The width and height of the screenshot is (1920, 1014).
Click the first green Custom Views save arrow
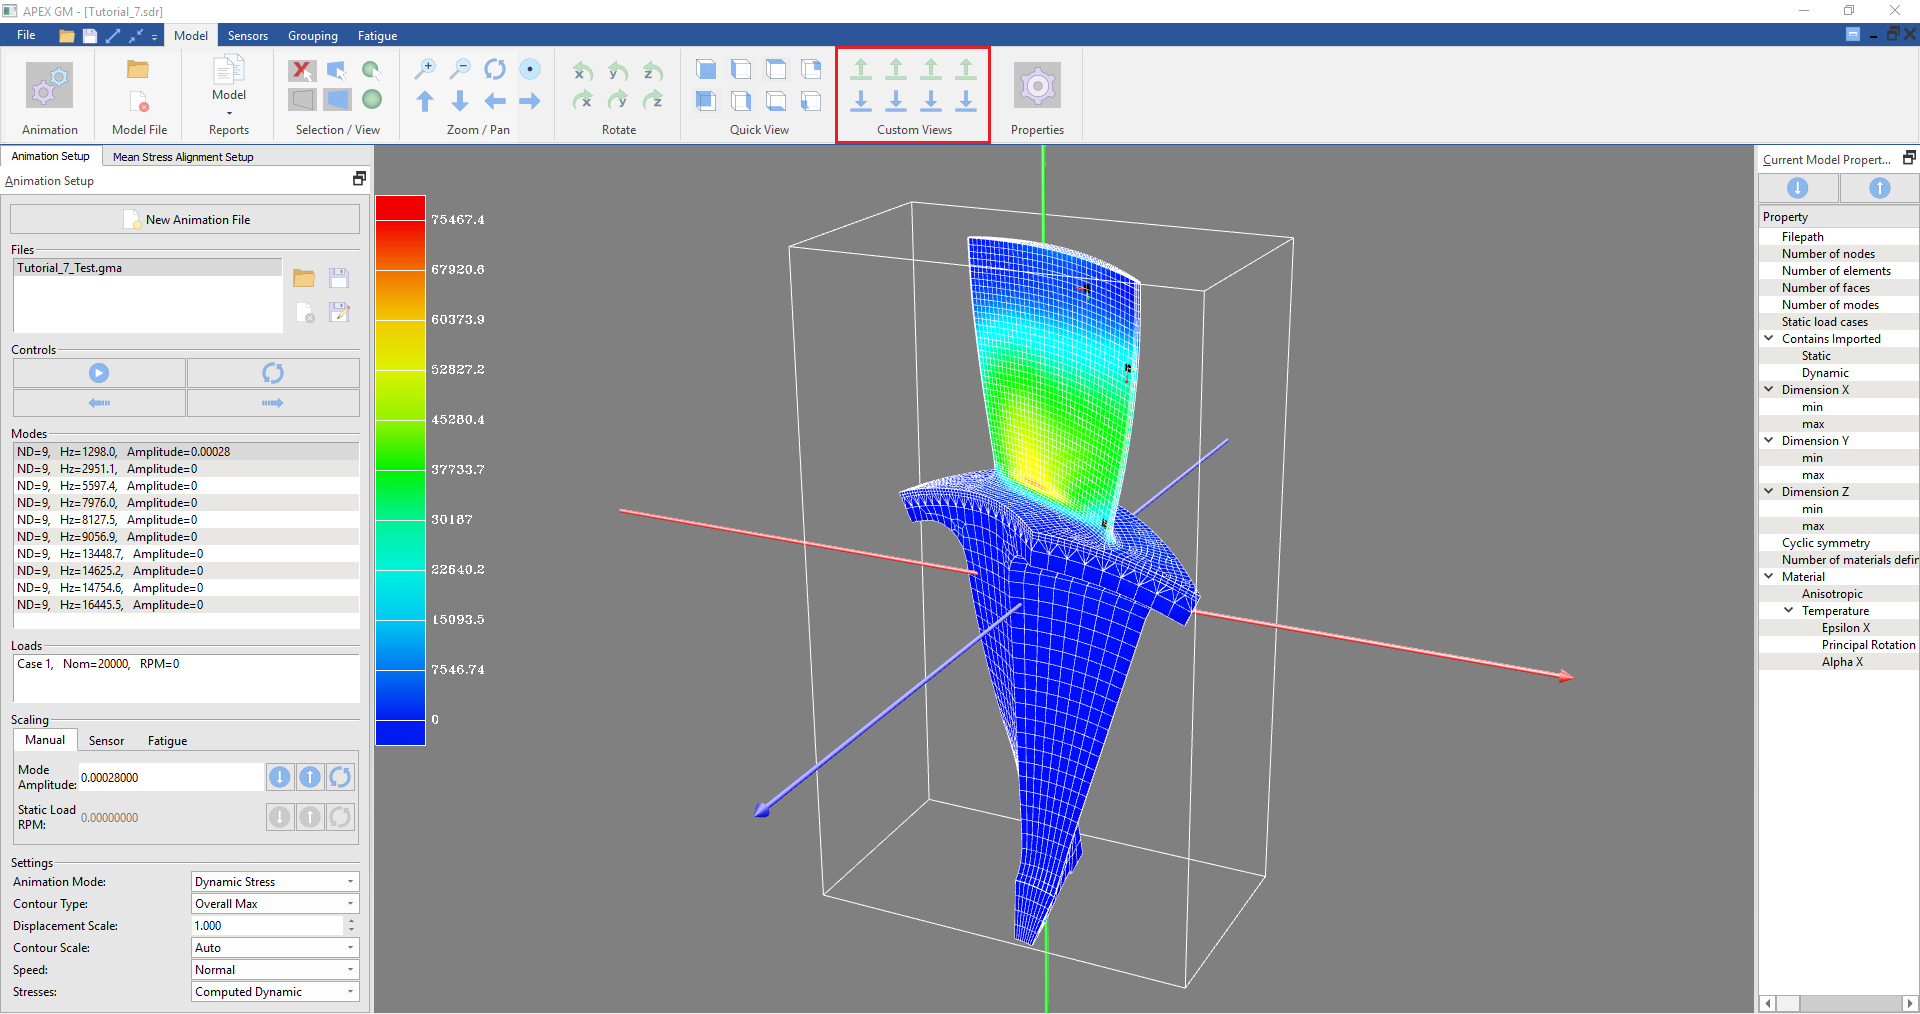[x=861, y=69]
